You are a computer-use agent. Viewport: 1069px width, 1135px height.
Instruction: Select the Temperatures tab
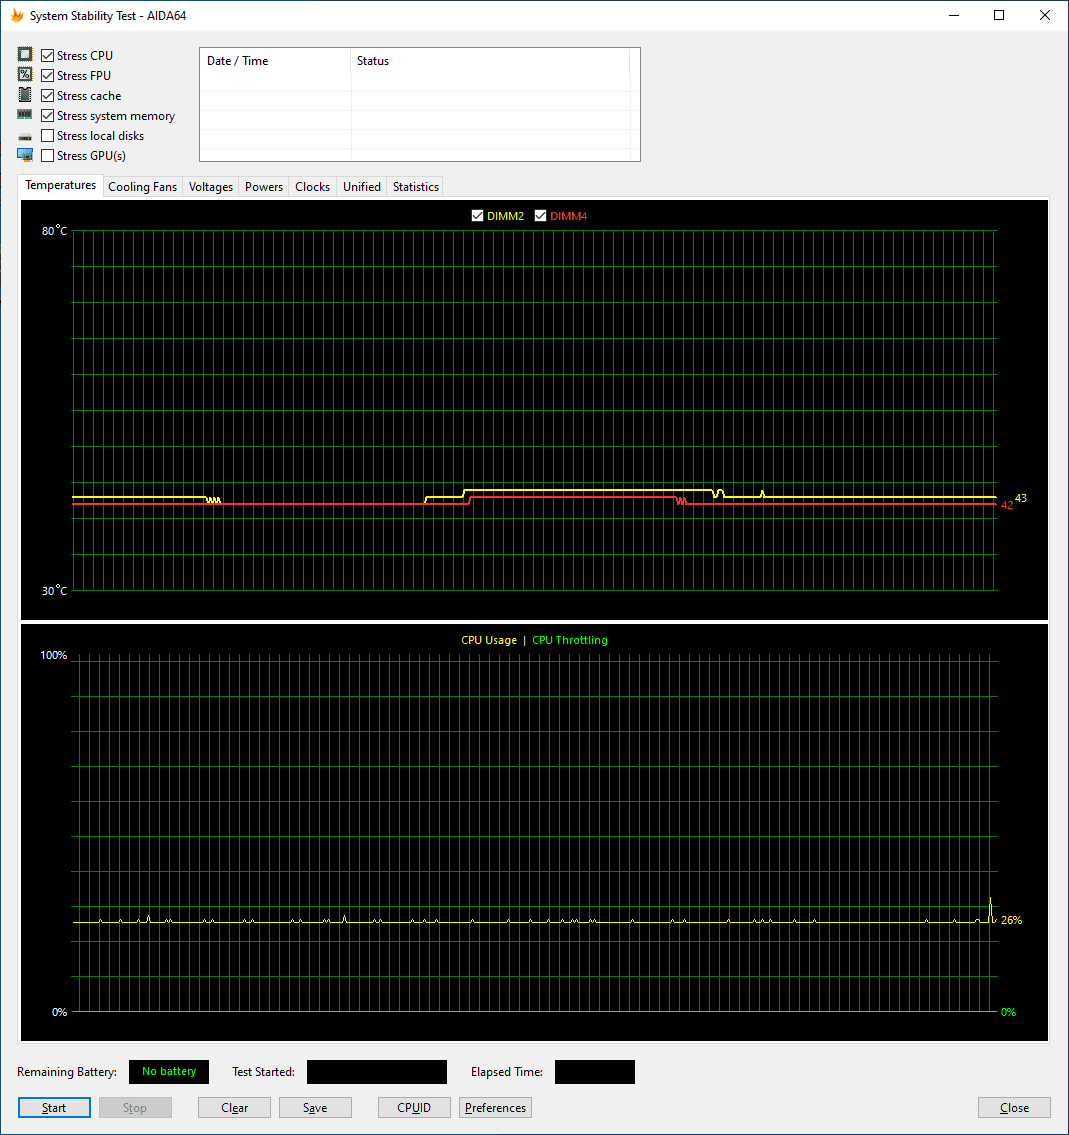[x=61, y=185]
